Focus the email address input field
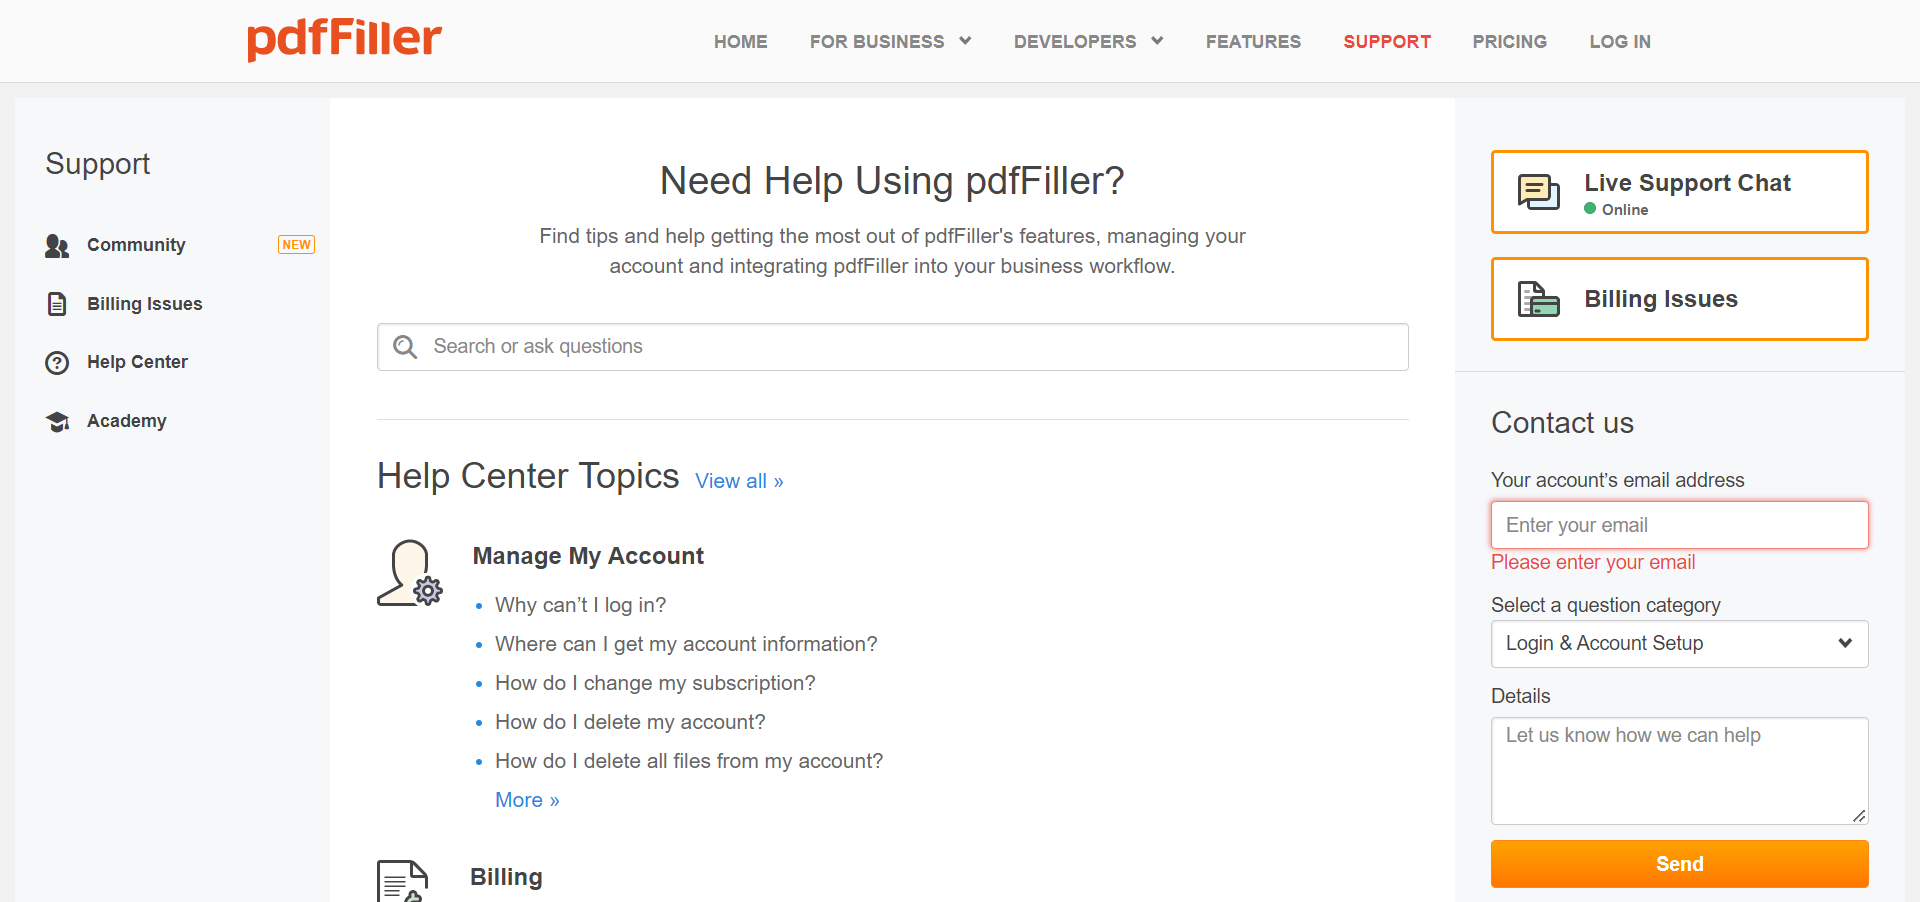This screenshot has height=902, width=1920. 1679,525
